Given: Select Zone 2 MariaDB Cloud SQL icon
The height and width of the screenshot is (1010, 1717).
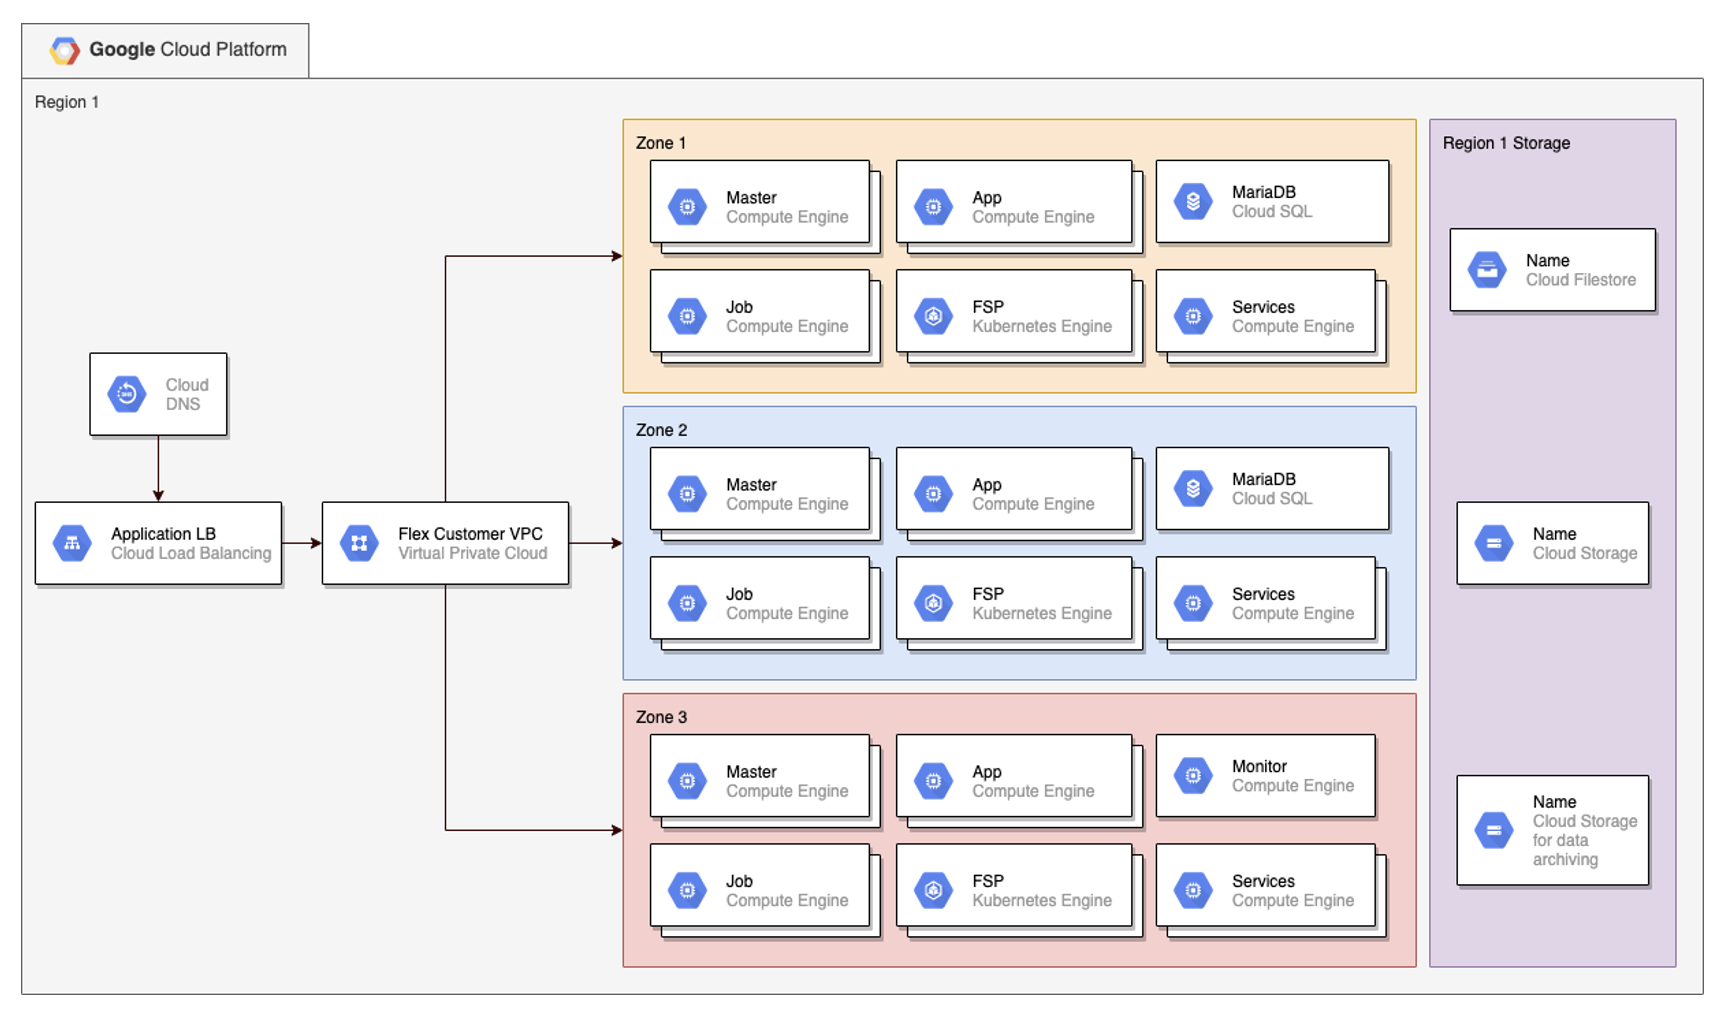Looking at the screenshot, I should 1193,488.
